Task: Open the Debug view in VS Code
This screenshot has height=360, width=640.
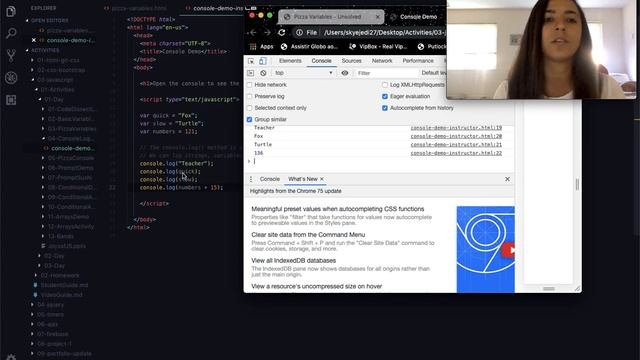Action: tap(11, 78)
